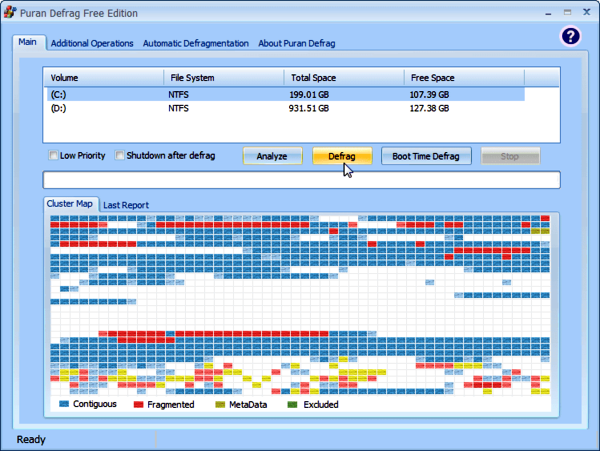Click the empty progress bar
Viewport: 600px width, 451px height.
coord(302,180)
